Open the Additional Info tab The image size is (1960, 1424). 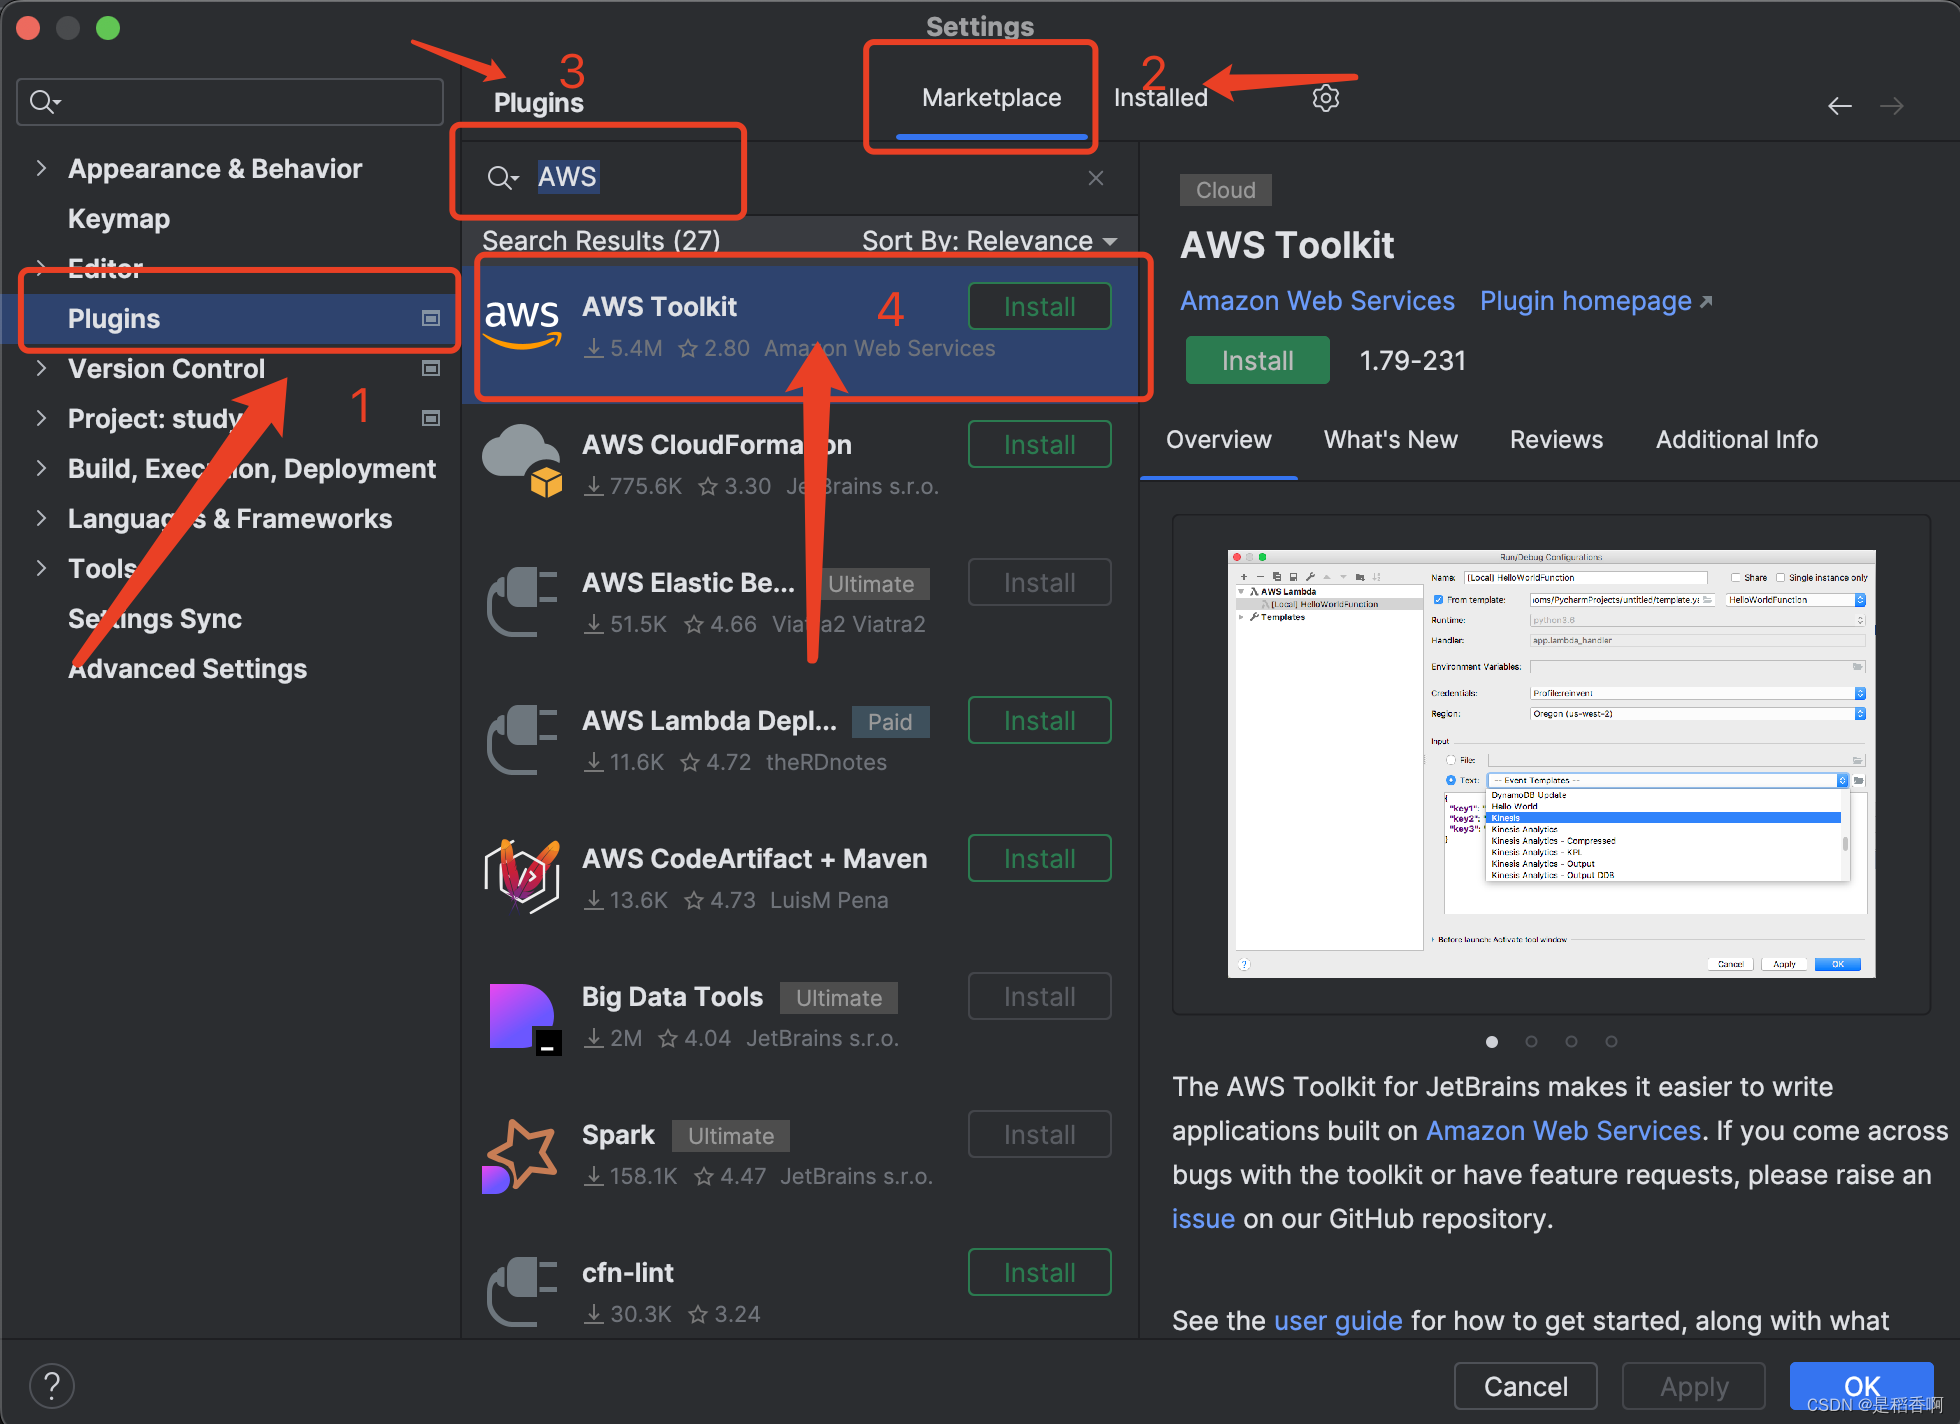(x=1737, y=440)
